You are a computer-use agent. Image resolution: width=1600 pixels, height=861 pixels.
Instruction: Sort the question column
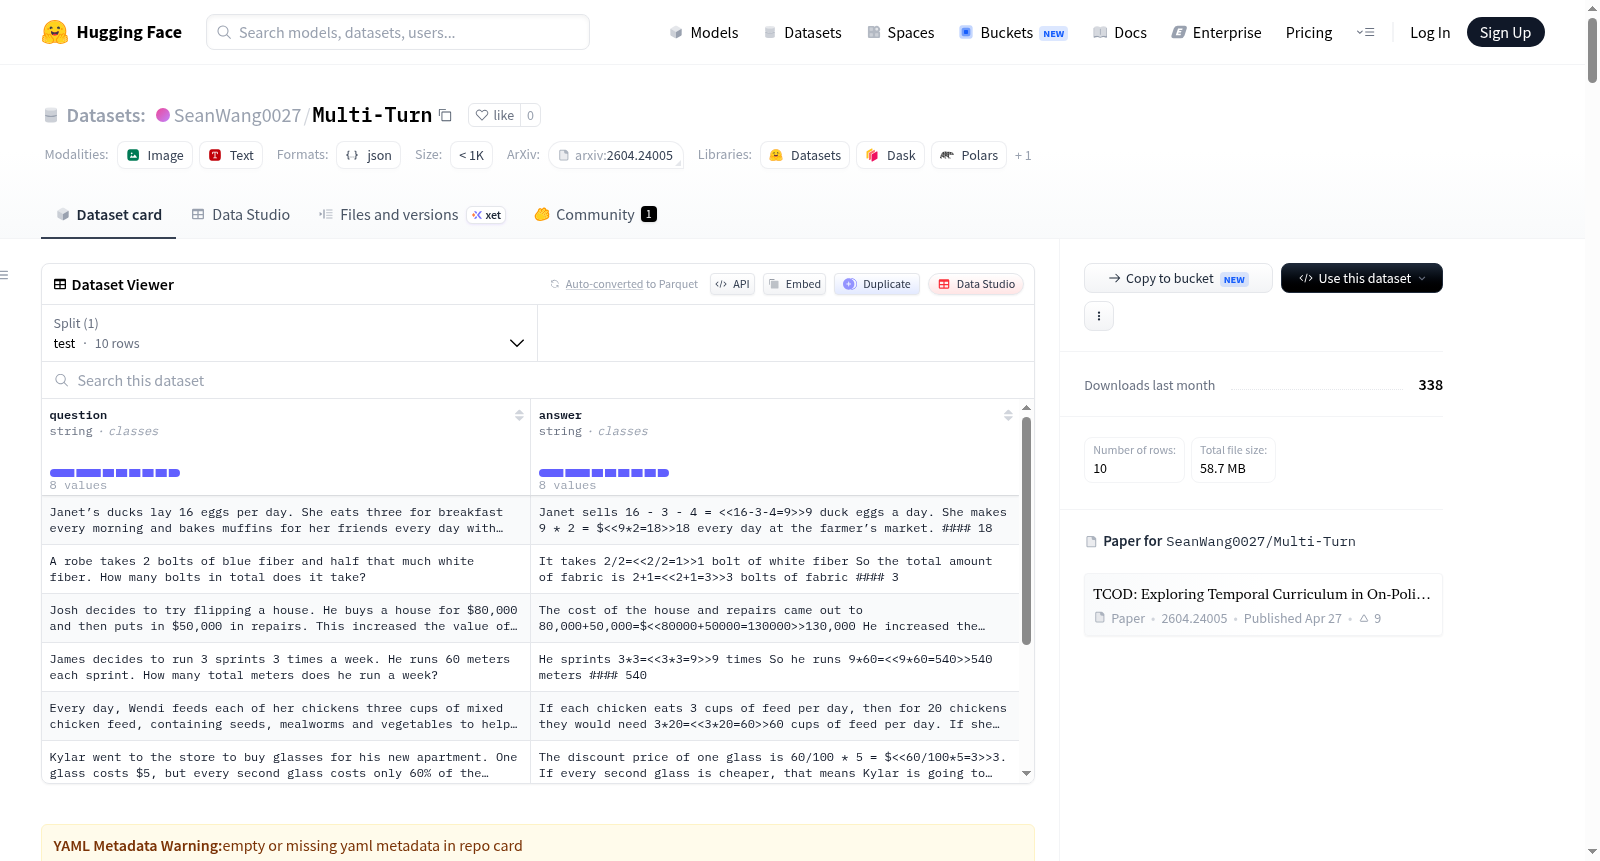tap(519, 415)
